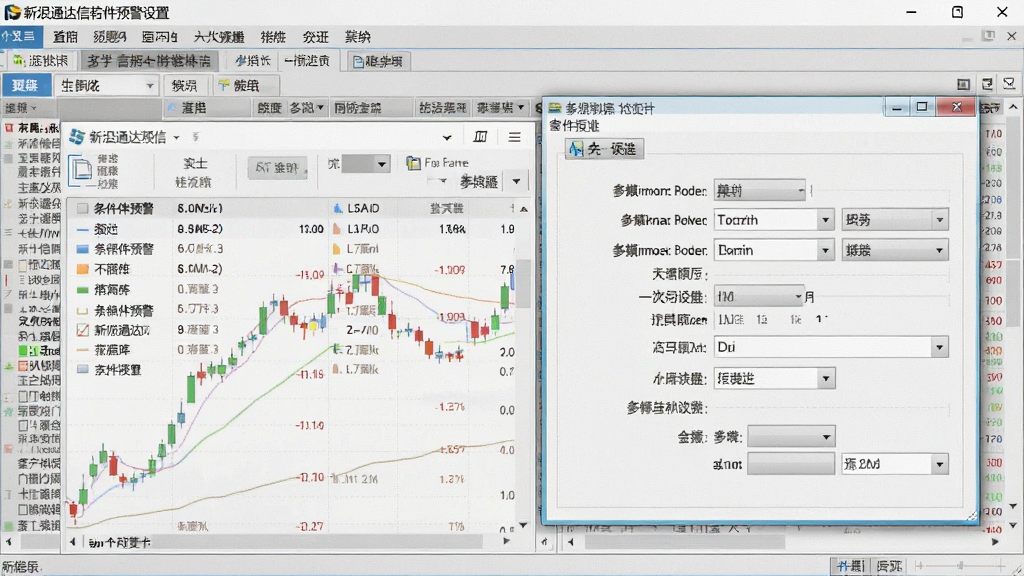Select the dark highlighted tab in the tab row

click(x=149, y=61)
